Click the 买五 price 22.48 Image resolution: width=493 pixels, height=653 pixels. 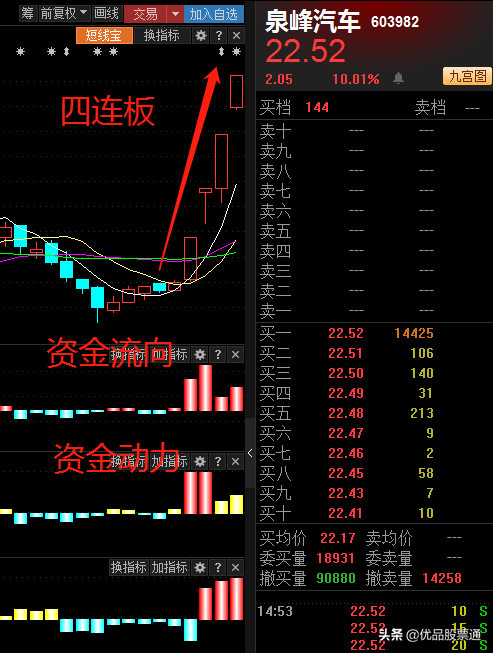click(346, 413)
